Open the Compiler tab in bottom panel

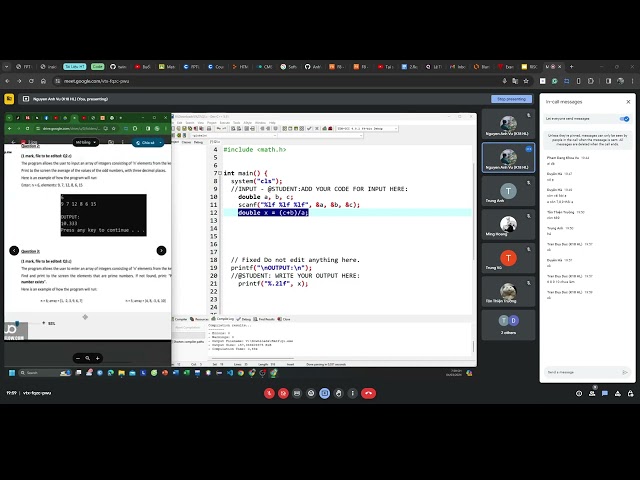click(180, 319)
